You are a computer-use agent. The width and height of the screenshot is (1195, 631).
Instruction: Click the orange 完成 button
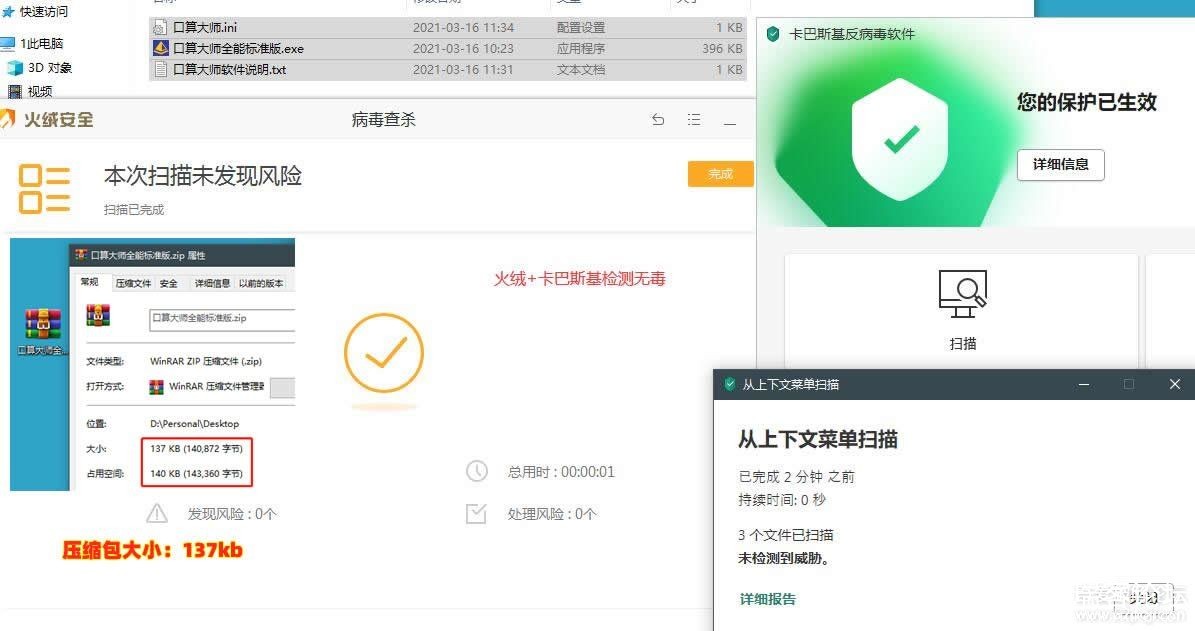pyautogui.click(x=720, y=174)
